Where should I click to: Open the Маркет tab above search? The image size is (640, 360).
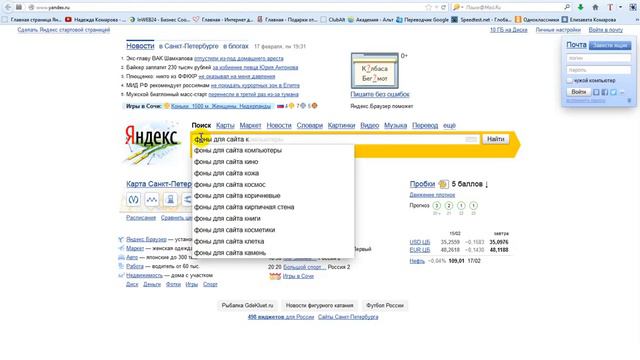tap(250, 125)
